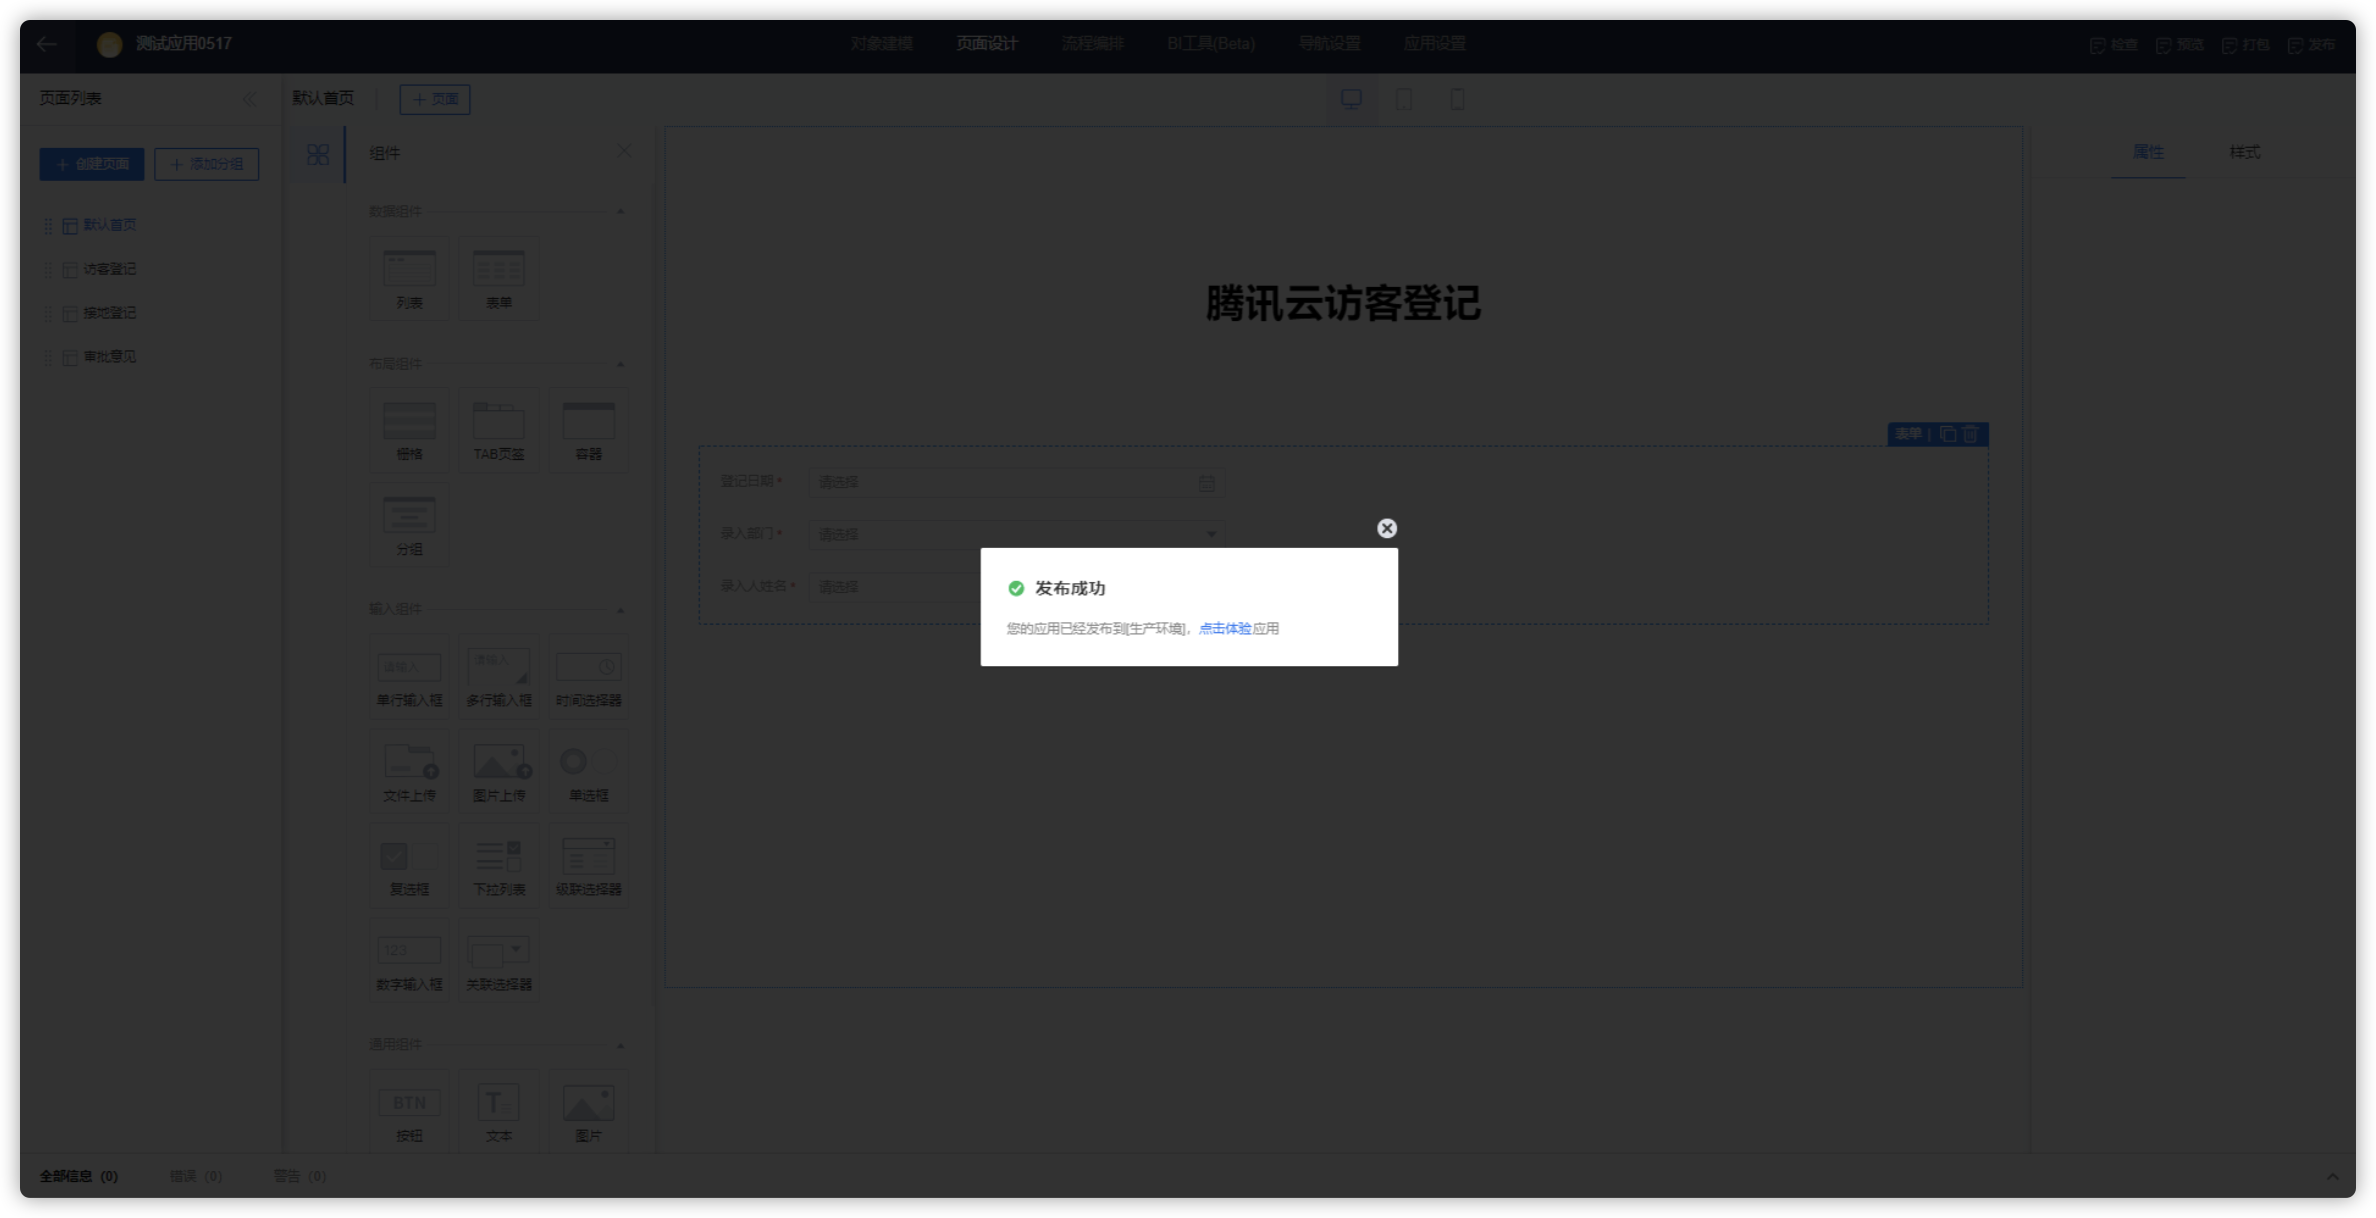Click the 创建页面 button
This screenshot has height=1218, width=2376.
tap(92, 164)
